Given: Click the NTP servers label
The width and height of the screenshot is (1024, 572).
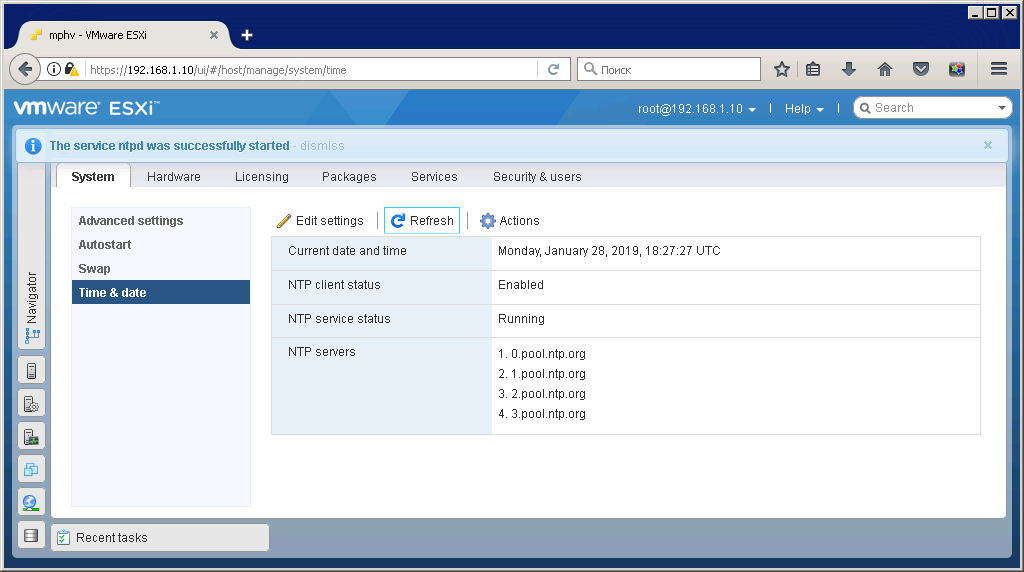Looking at the screenshot, I should [x=321, y=352].
